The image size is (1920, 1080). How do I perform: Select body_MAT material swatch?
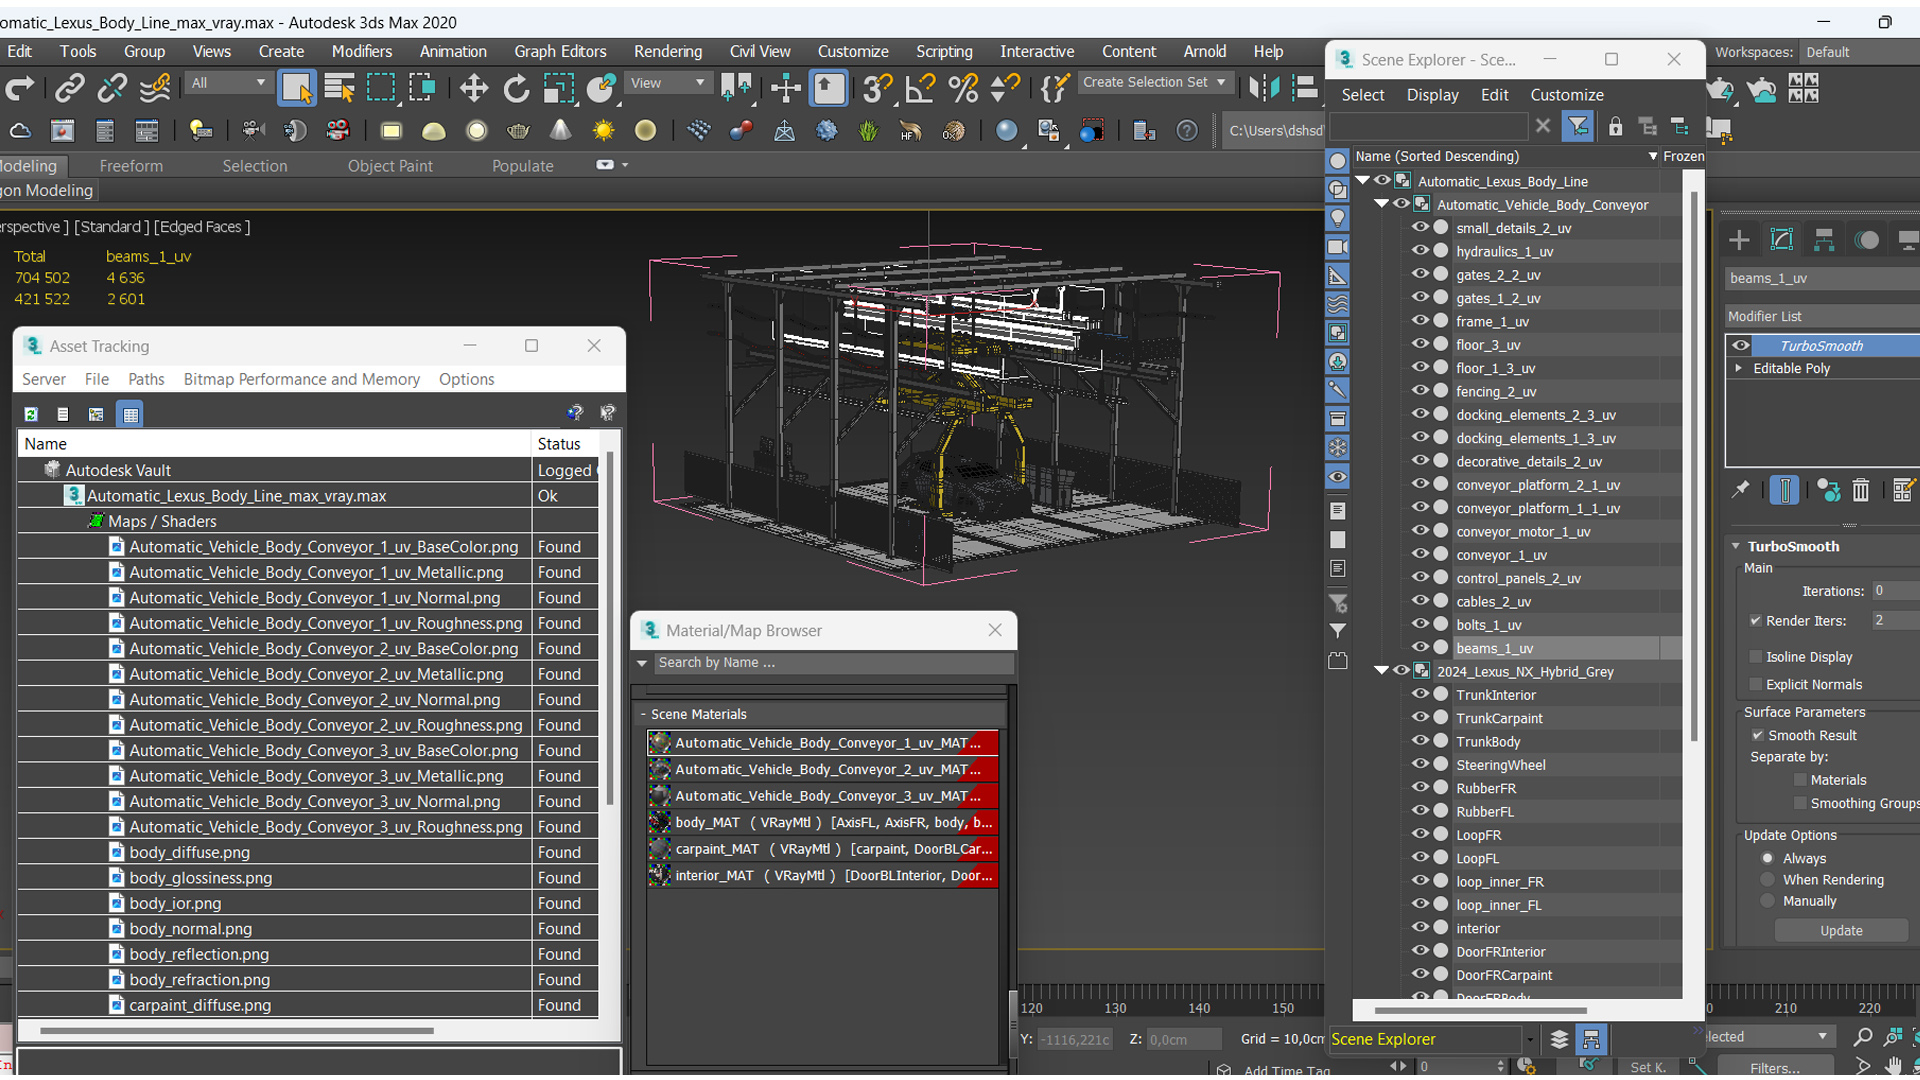pos(659,822)
